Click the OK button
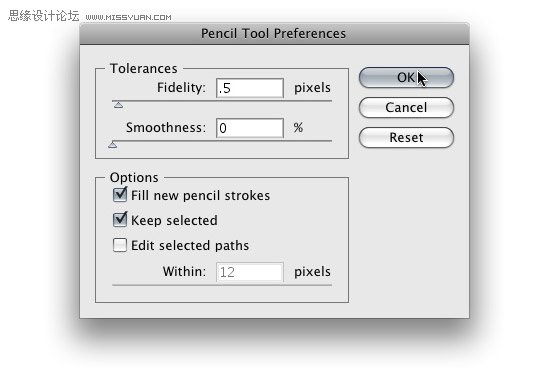 pyautogui.click(x=406, y=77)
